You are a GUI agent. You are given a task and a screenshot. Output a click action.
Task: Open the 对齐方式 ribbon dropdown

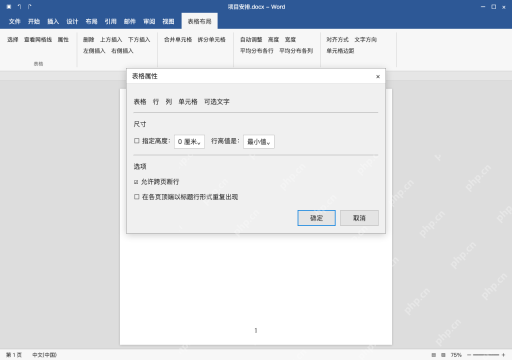coord(337,40)
